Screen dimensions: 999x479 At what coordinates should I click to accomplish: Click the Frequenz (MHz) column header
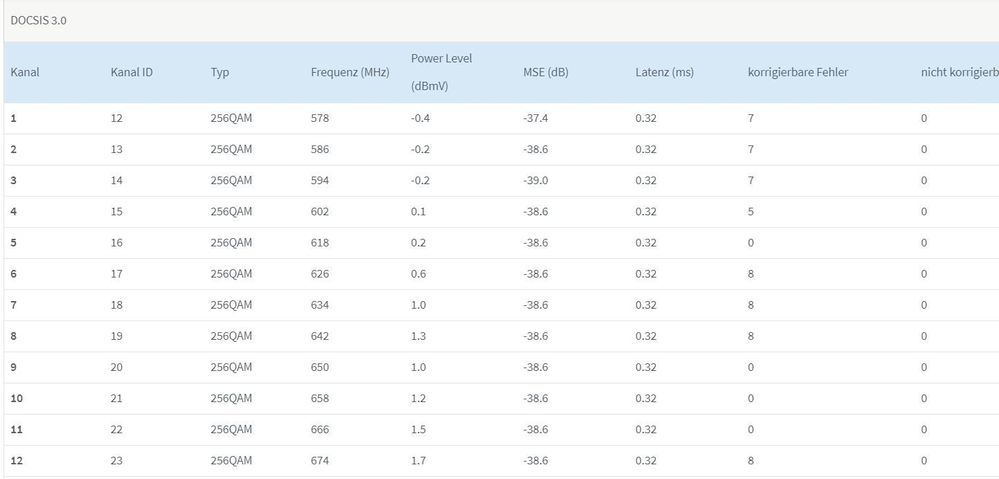350,72
